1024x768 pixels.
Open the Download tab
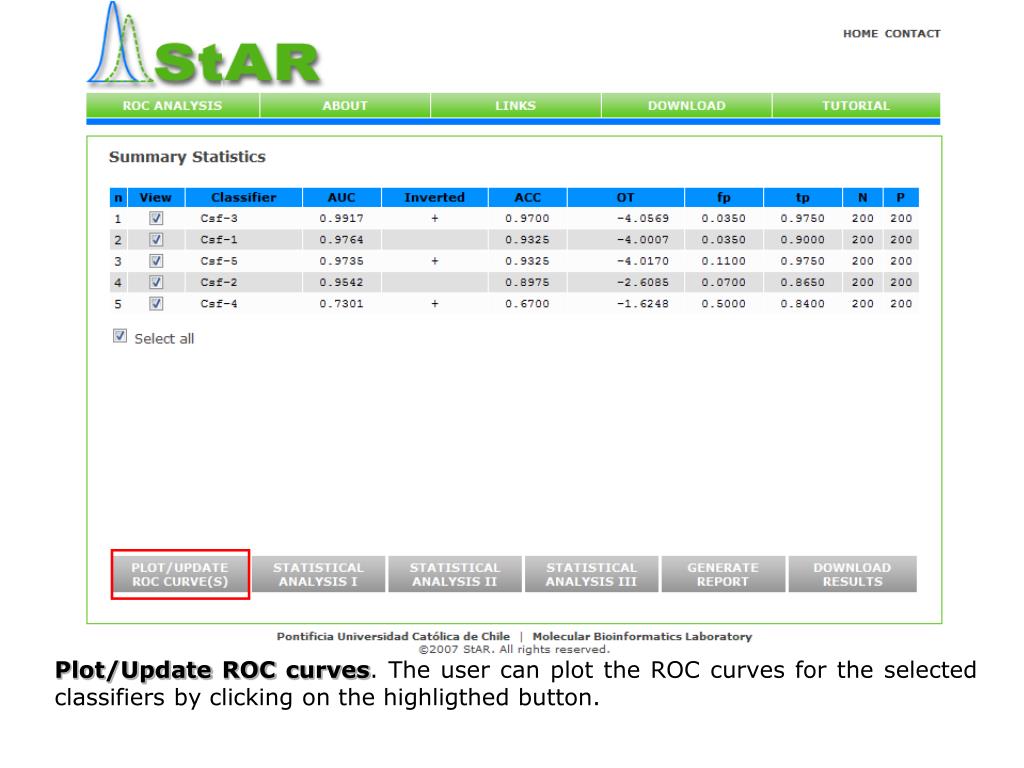[x=686, y=105]
